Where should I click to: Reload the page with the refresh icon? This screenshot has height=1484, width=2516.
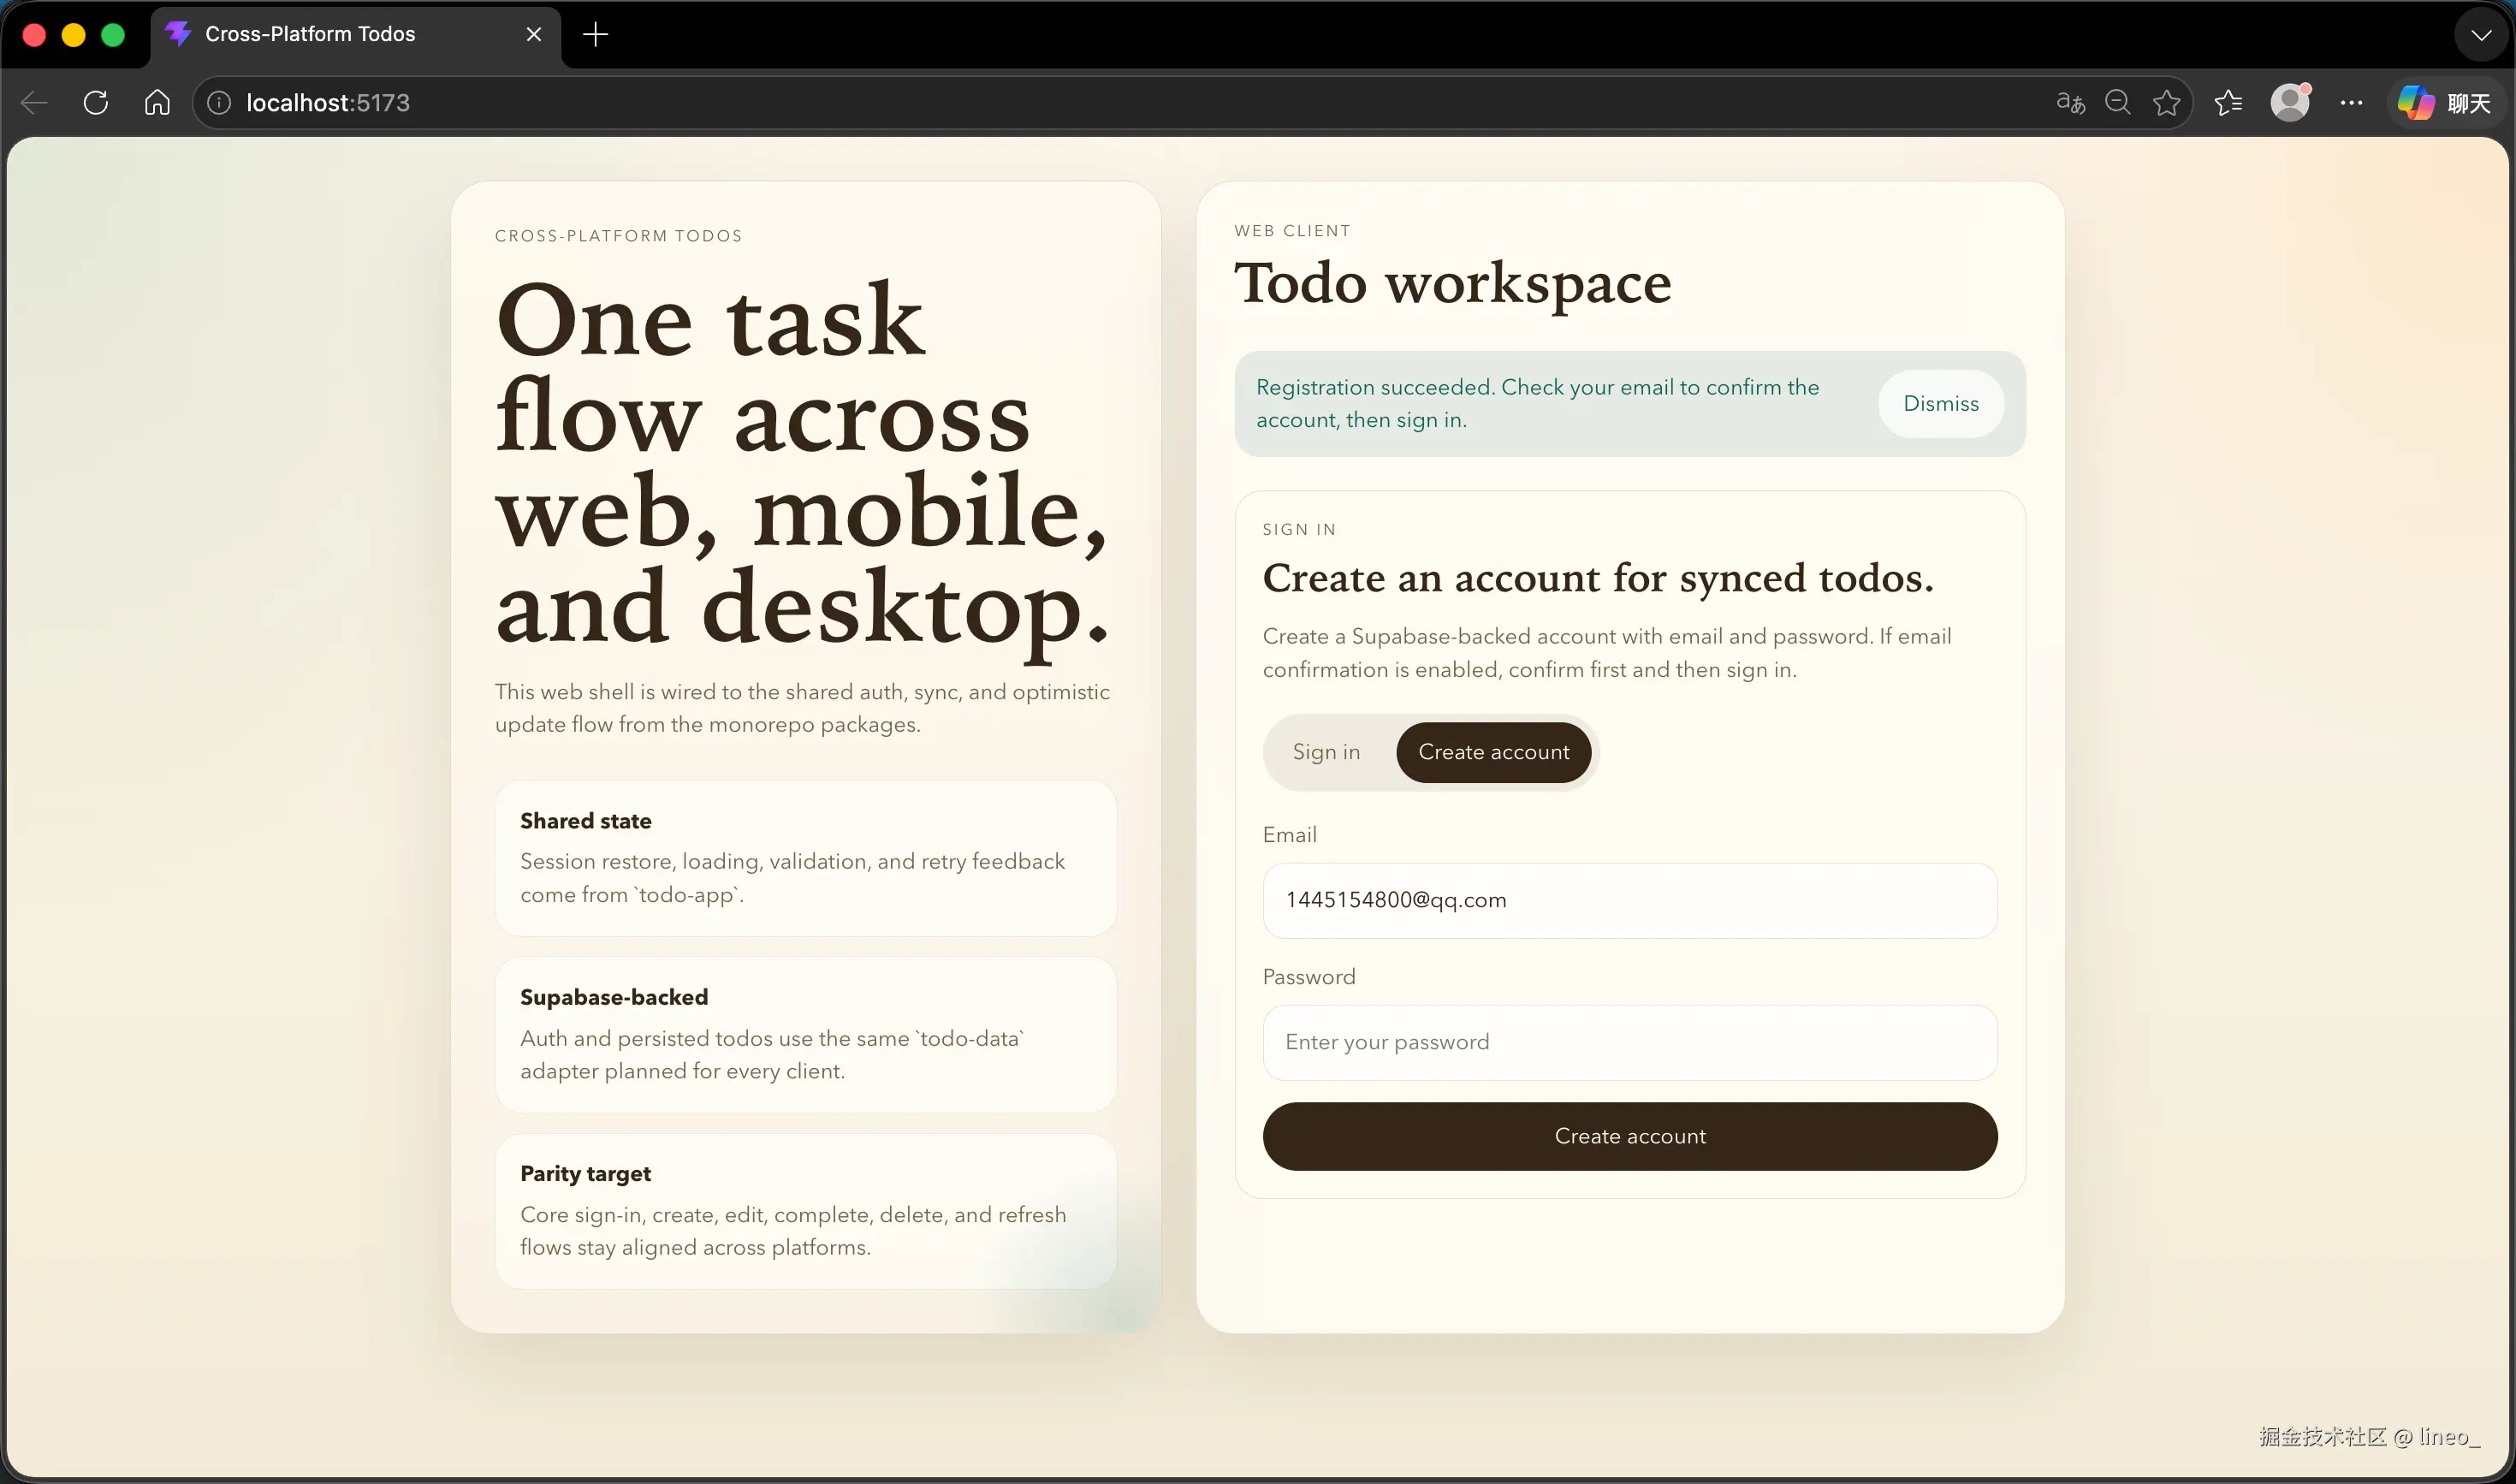(x=96, y=103)
